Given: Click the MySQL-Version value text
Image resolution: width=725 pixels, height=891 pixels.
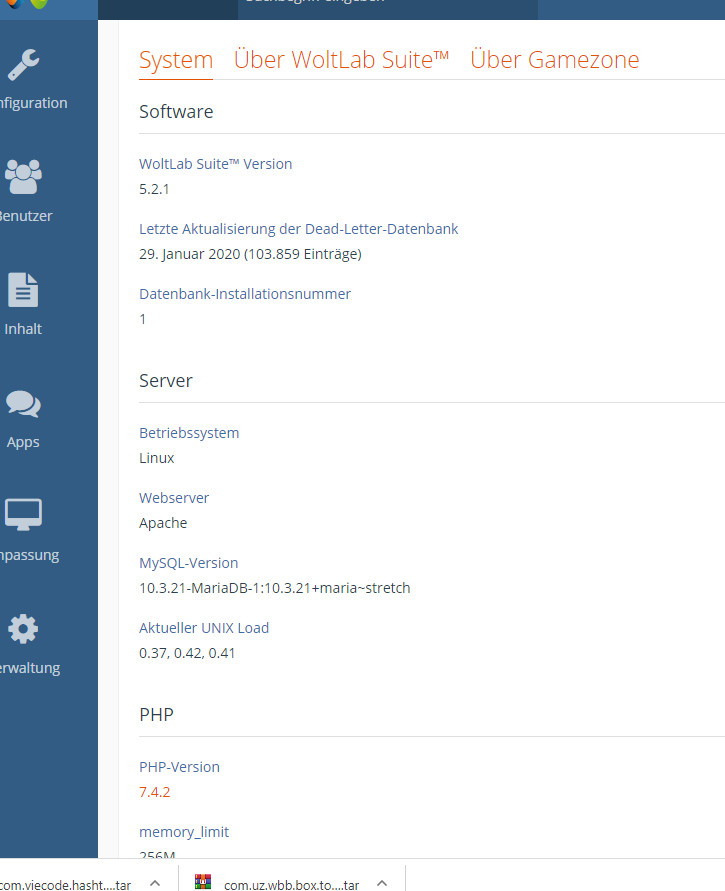Looking at the screenshot, I should pos(274,588).
